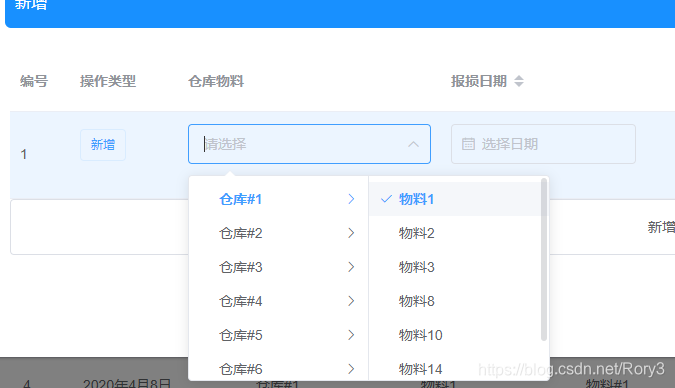The image size is (675, 388).
Task: Expand the arrow beside 仓库#4
Action: pos(351,301)
